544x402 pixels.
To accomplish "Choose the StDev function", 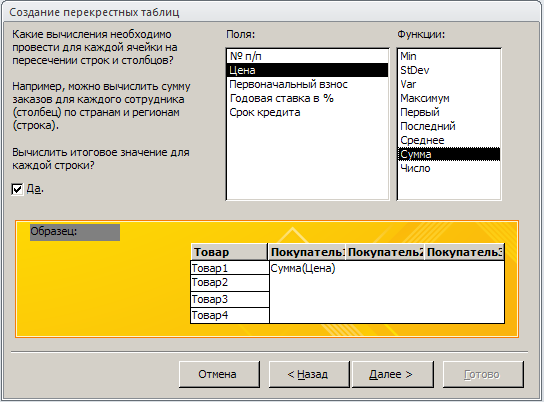I will 449,70.
